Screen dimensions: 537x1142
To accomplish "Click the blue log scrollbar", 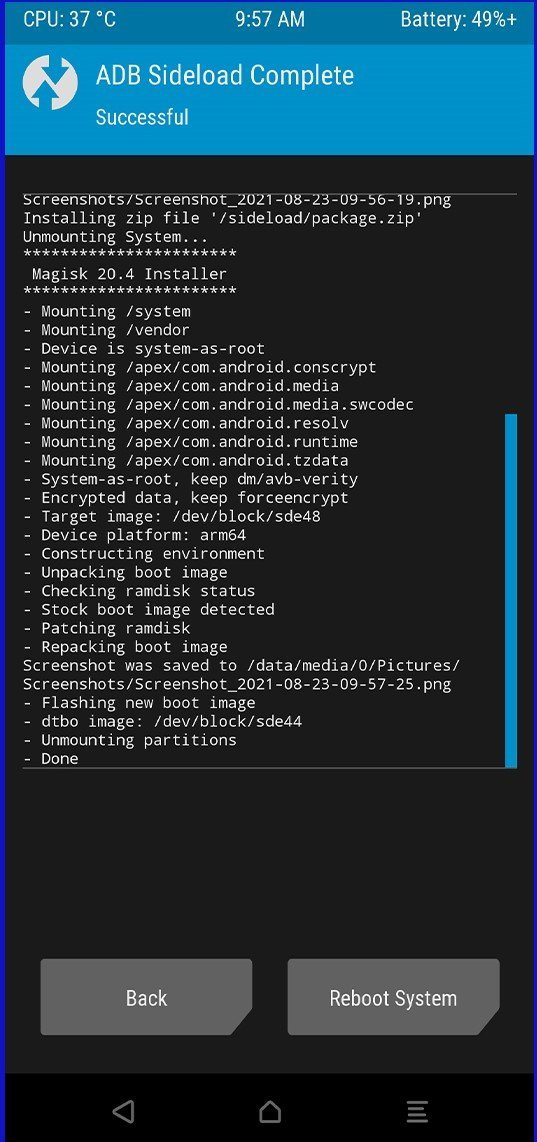I will (x=511, y=591).
